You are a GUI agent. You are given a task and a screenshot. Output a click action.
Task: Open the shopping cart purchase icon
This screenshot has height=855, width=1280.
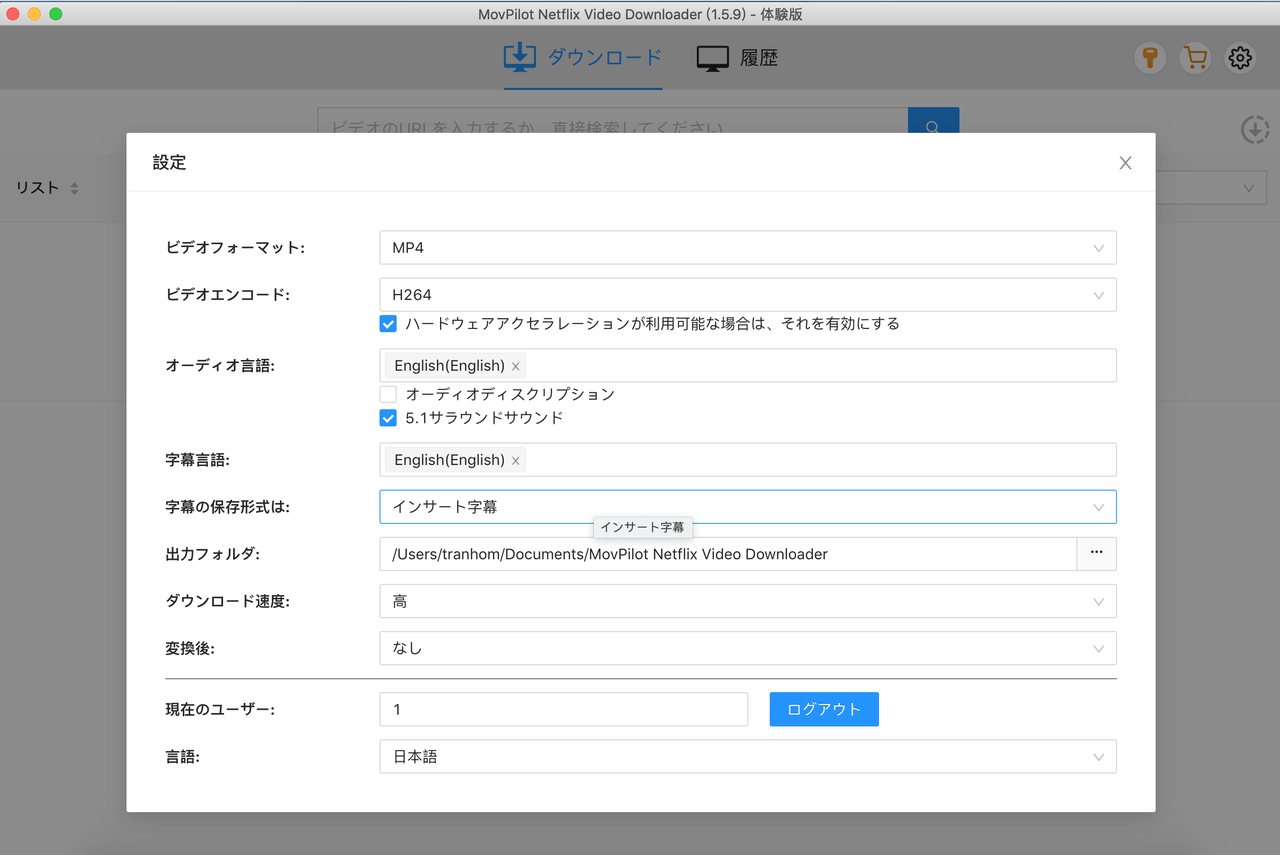(x=1195, y=58)
